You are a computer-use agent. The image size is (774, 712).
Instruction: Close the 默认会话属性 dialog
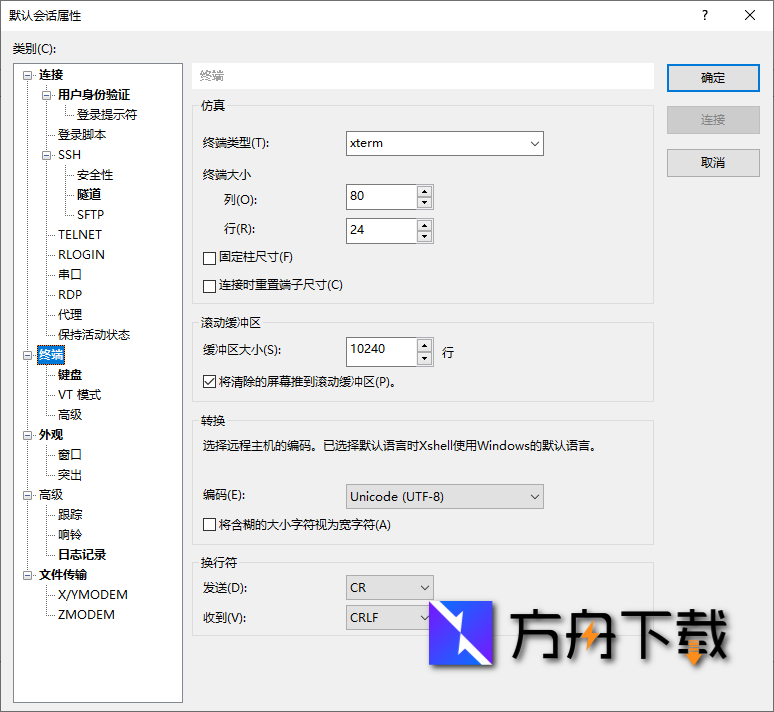[750, 15]
